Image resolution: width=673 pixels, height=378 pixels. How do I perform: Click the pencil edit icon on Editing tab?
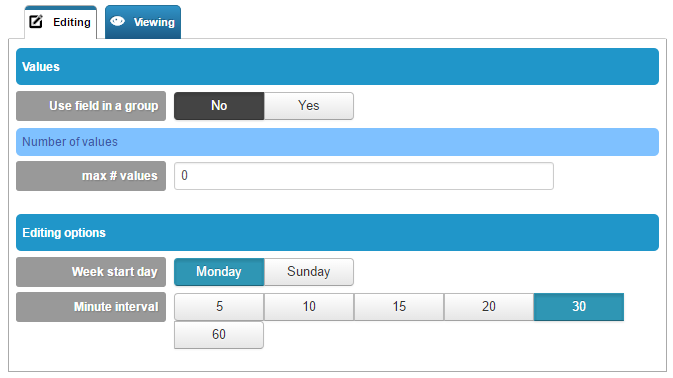[36, 21]
